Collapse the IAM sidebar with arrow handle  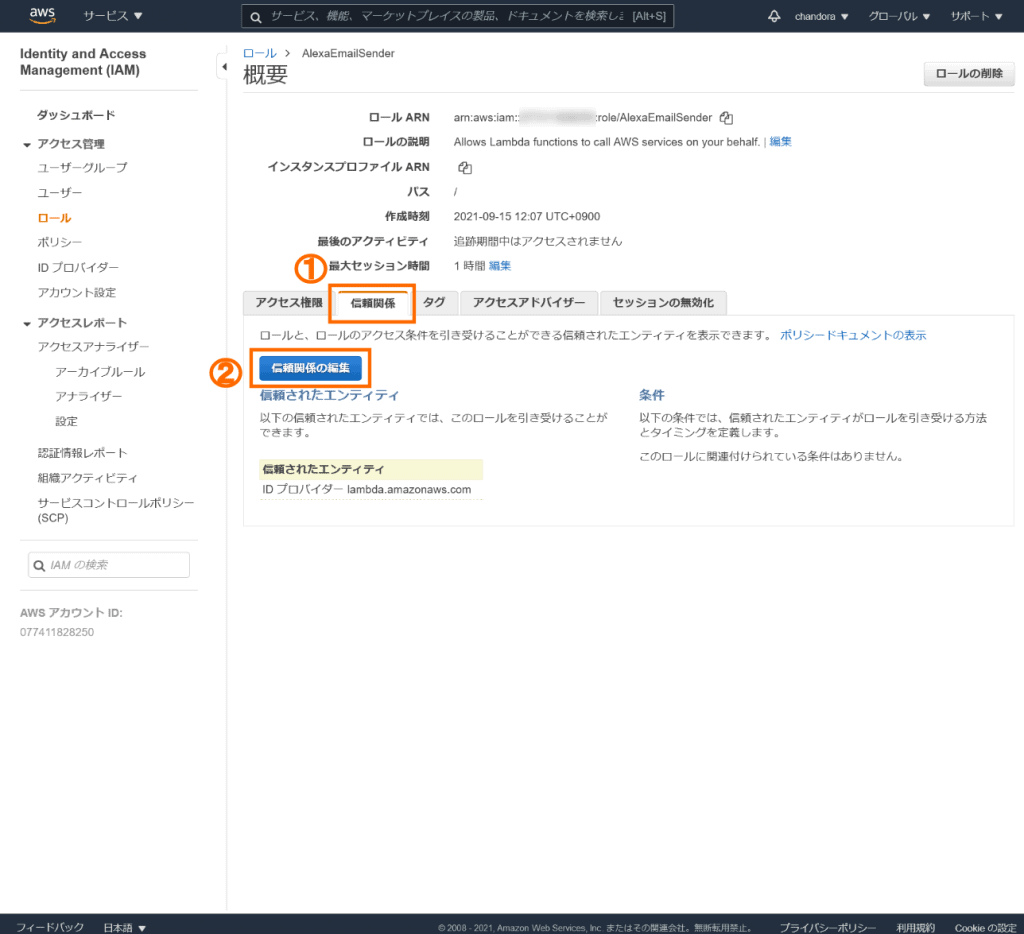click(224, 67)
